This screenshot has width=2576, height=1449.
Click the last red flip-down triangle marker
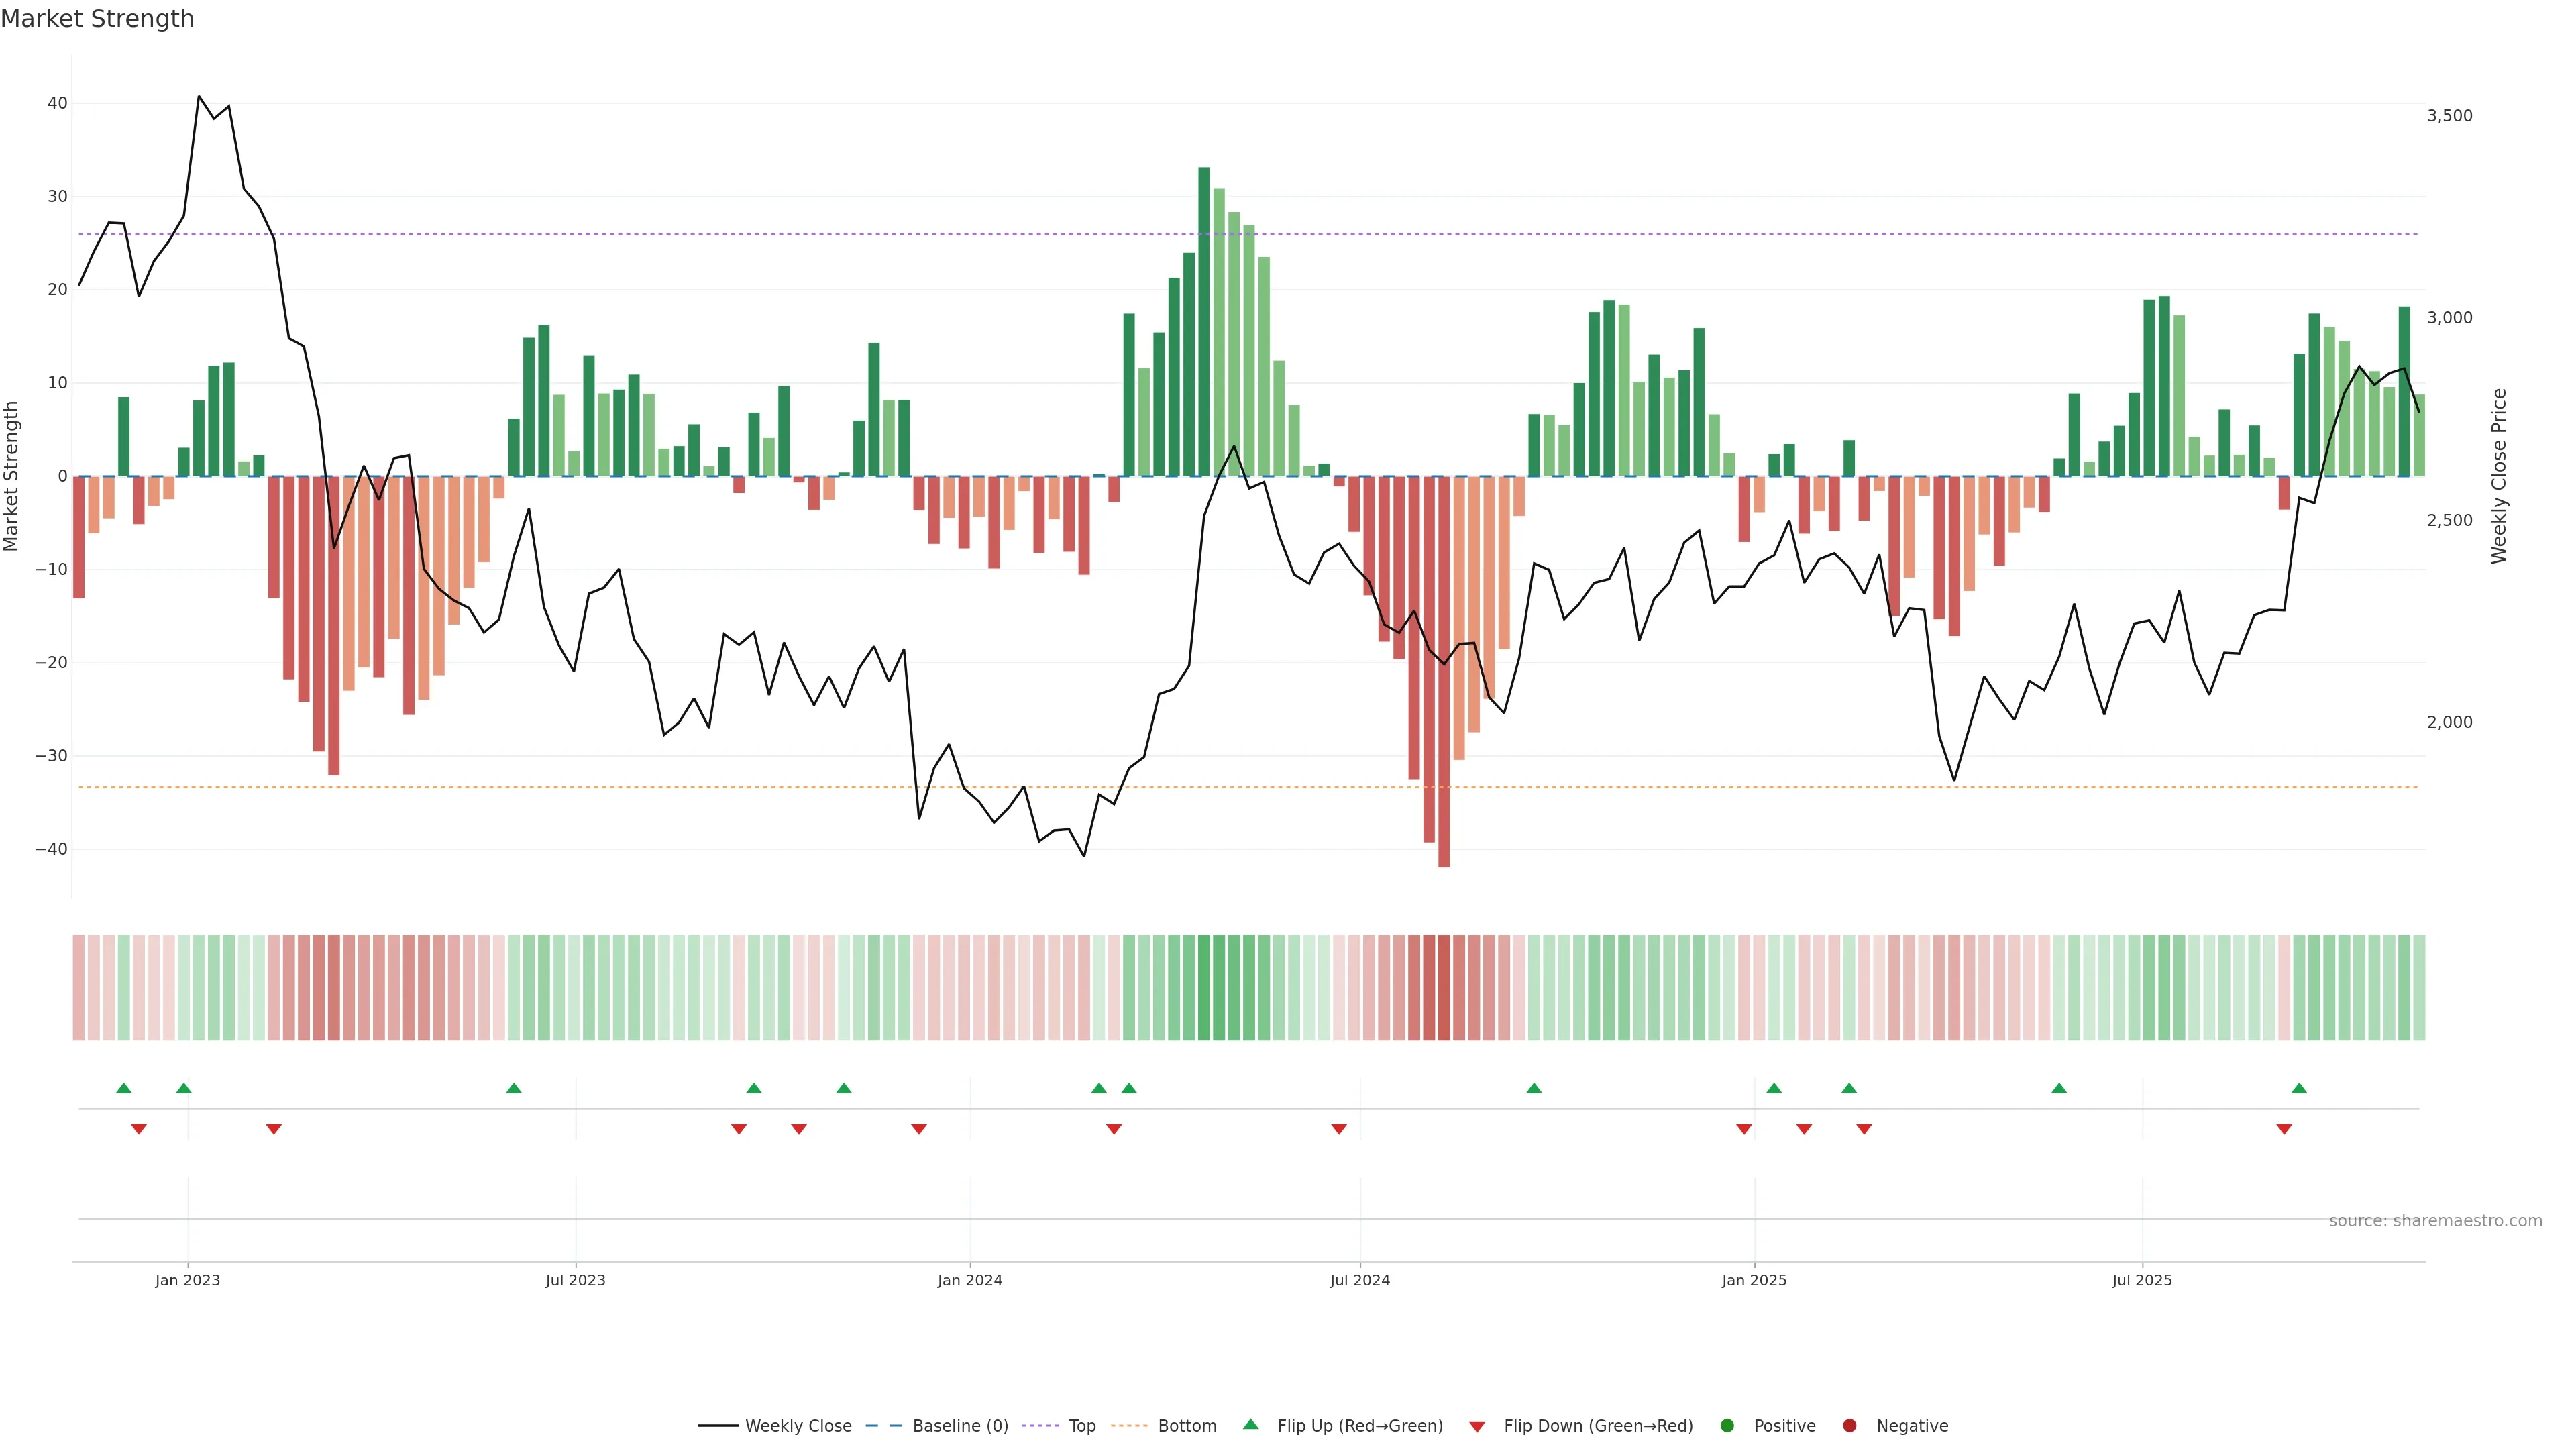tap(2284, 1129)
